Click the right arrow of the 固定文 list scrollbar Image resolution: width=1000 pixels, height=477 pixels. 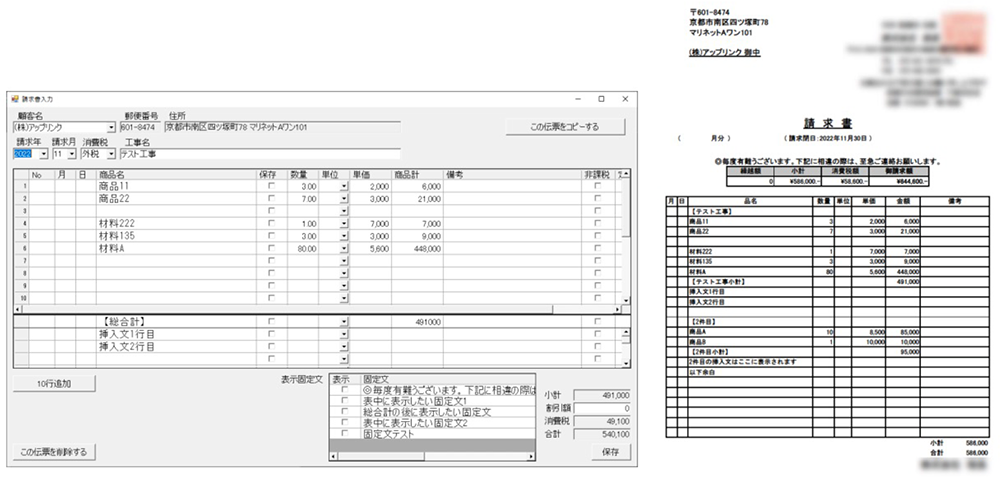click(531, 457)
